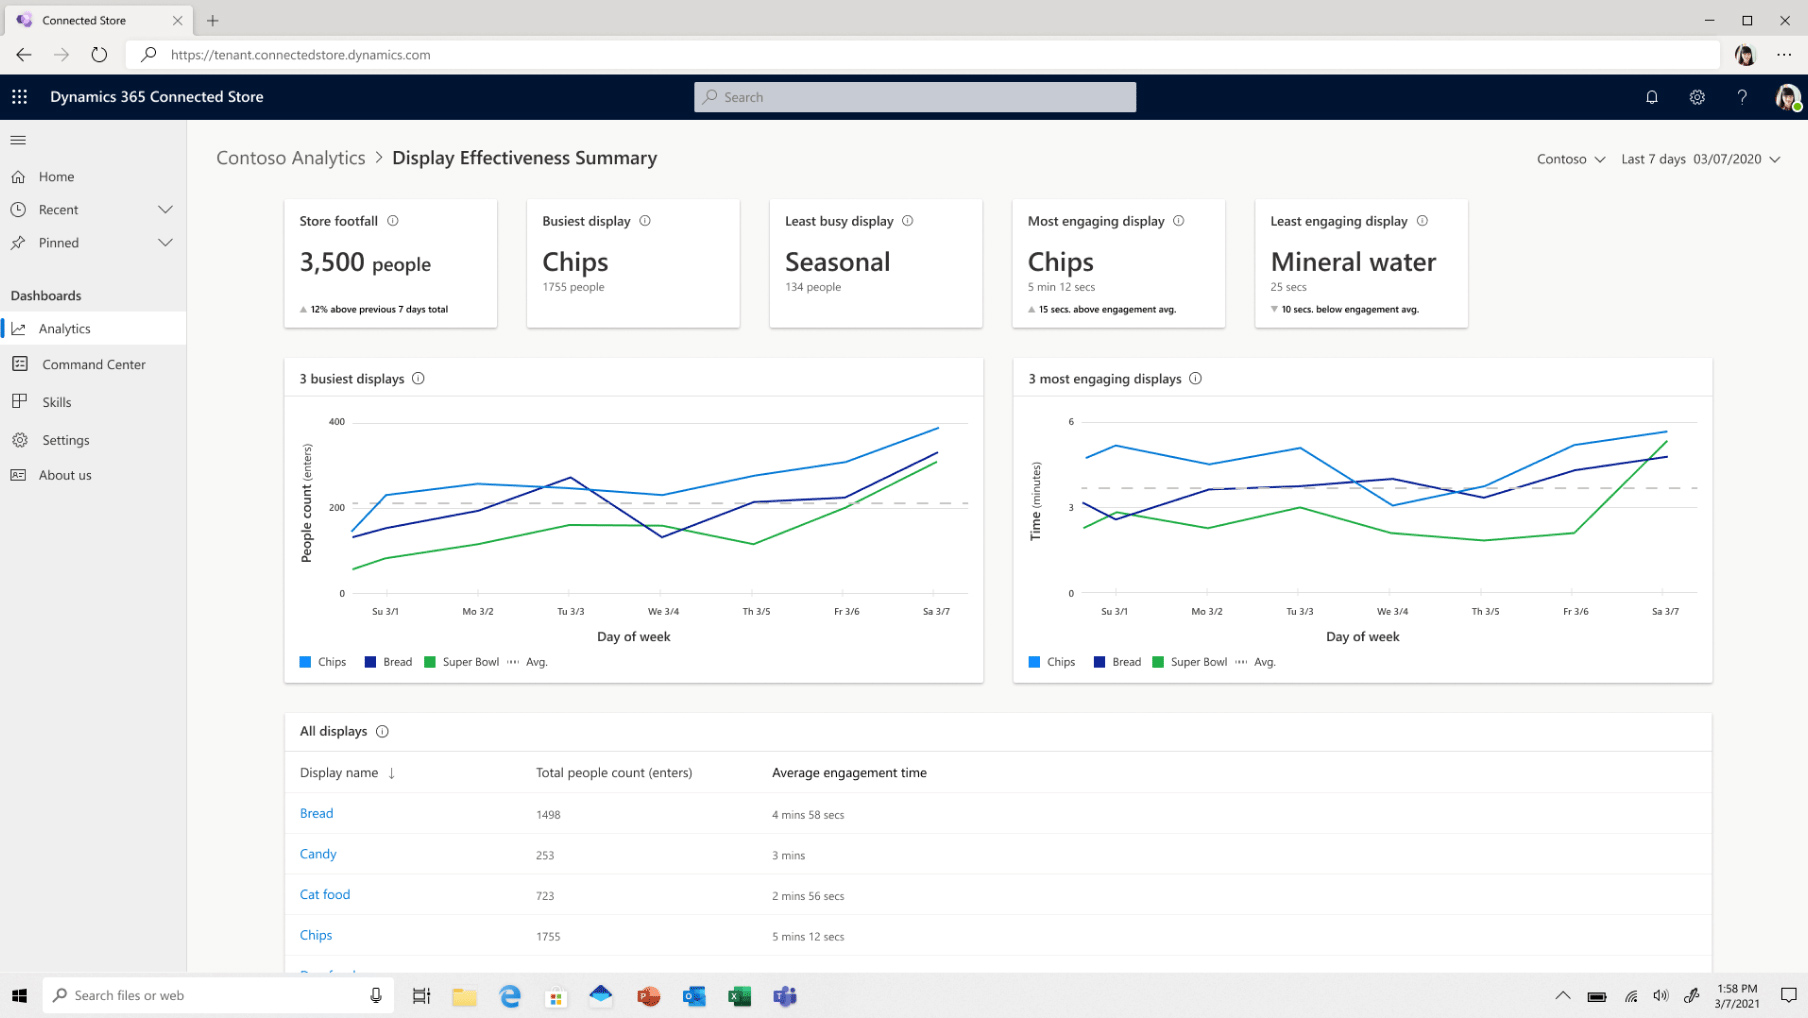1808x1018 pixels.
Task: Expand the Pinned section in the sidebar
Action: click(165, 243)
